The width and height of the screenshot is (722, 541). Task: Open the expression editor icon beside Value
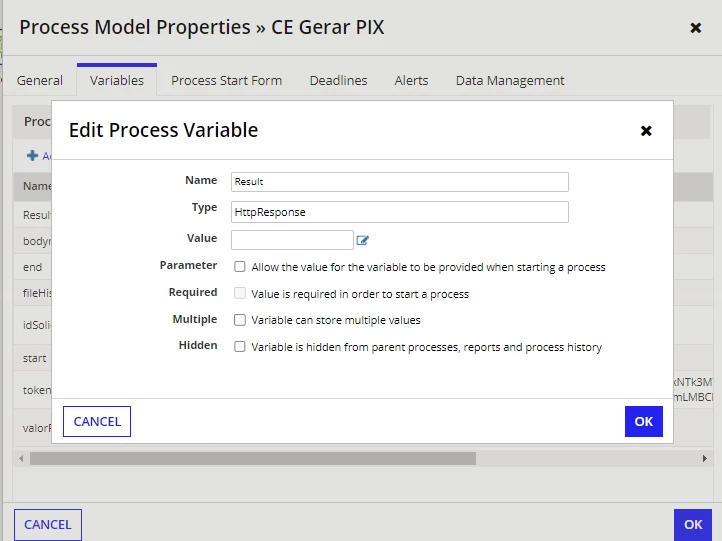[362, 240]
